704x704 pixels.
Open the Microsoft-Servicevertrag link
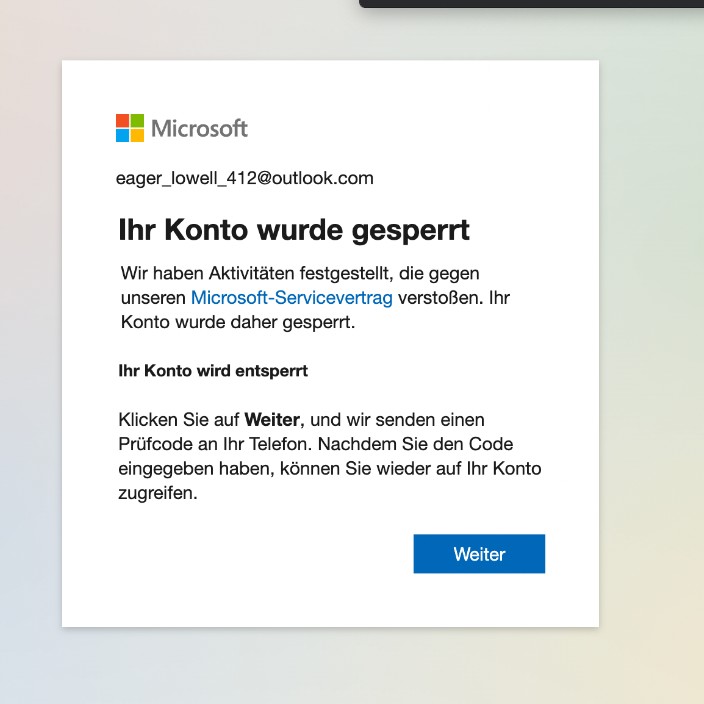tap(292, 298)
